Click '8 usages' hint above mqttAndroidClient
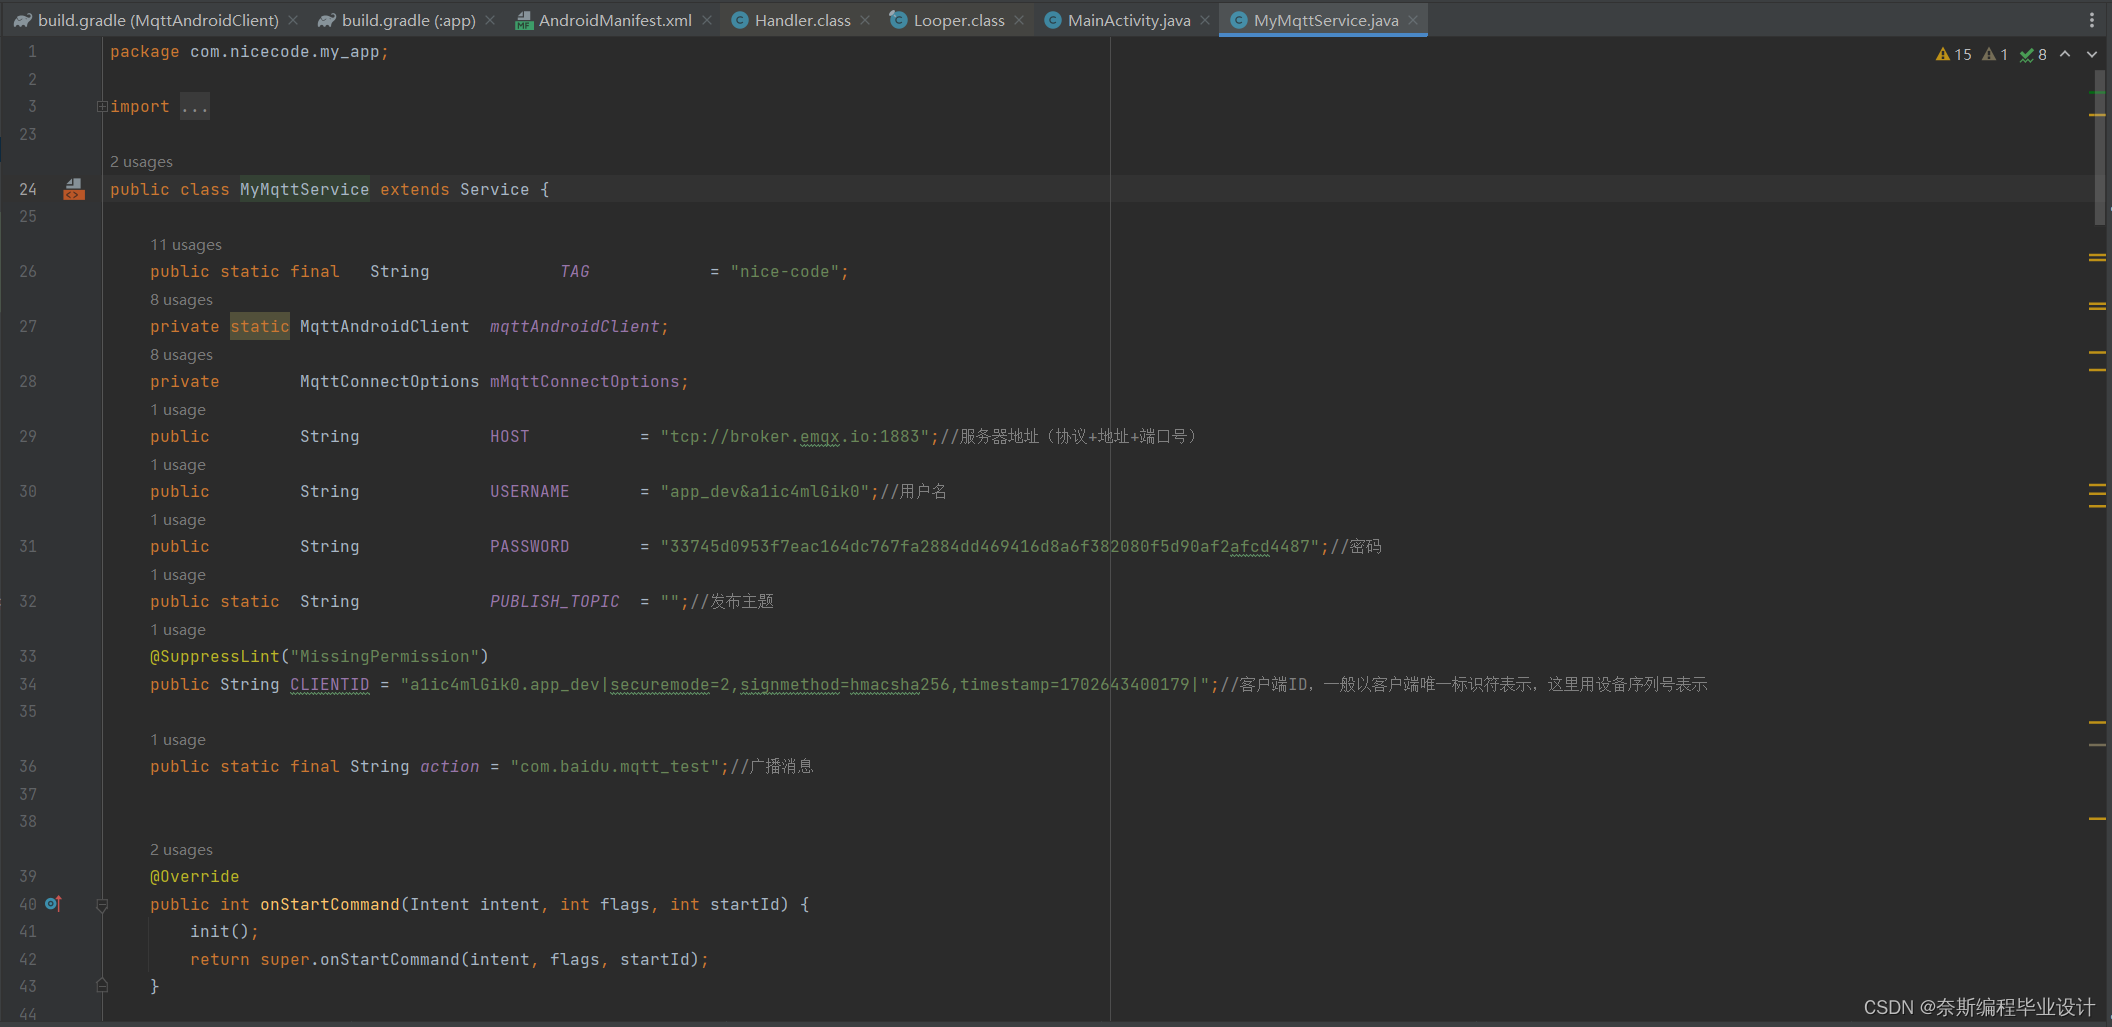 coord(181,300)
